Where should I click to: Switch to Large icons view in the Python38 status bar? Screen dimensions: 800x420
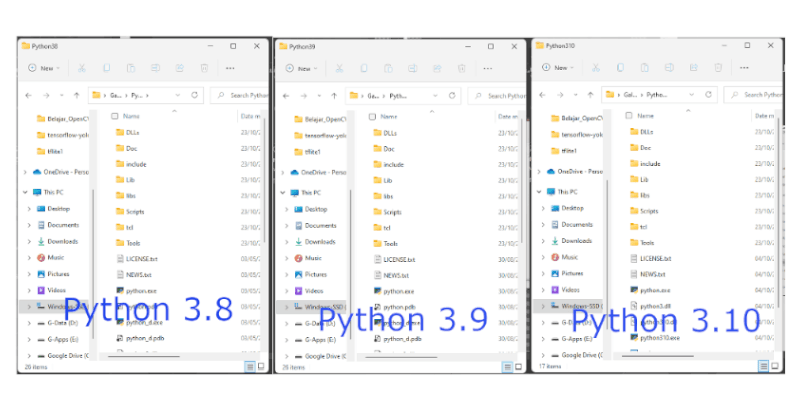[261, 366]
